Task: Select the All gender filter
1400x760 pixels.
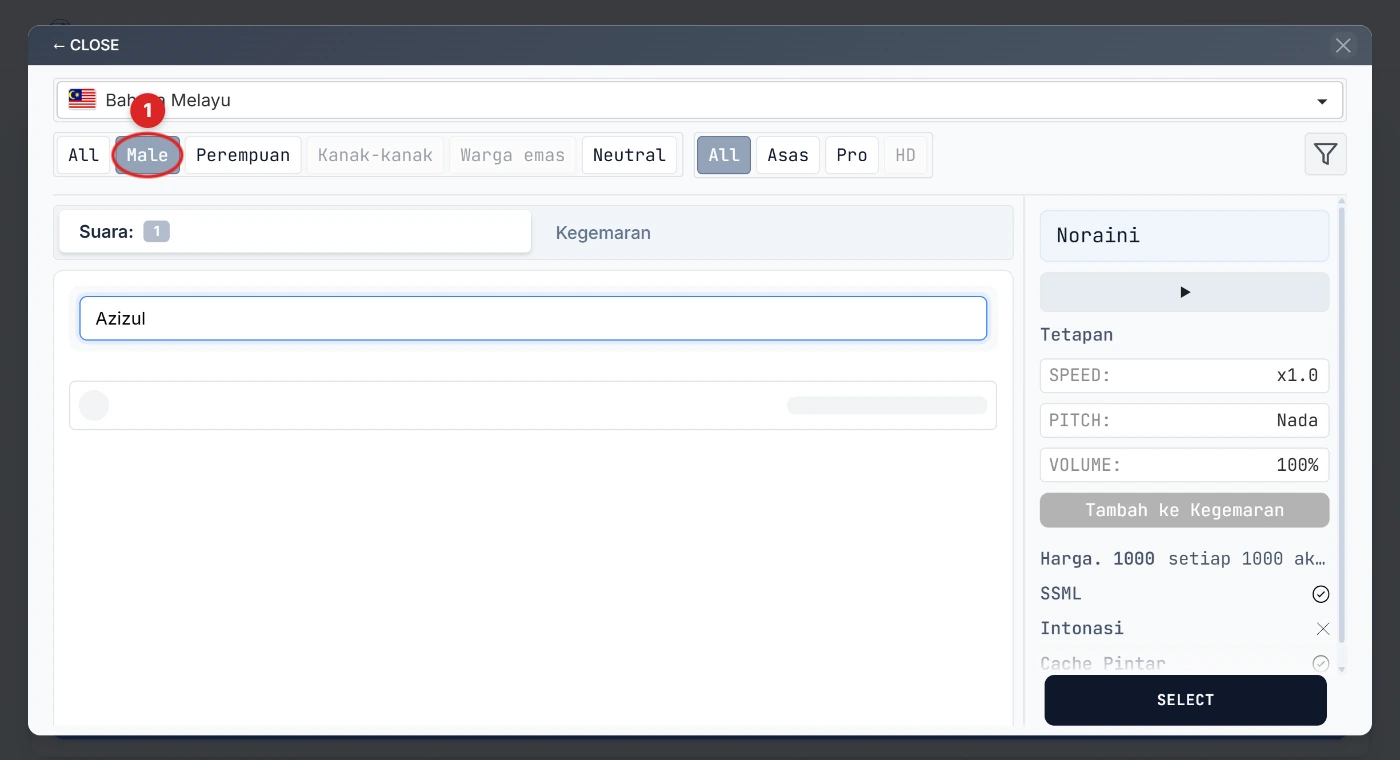Action: (x=84, y=155)
